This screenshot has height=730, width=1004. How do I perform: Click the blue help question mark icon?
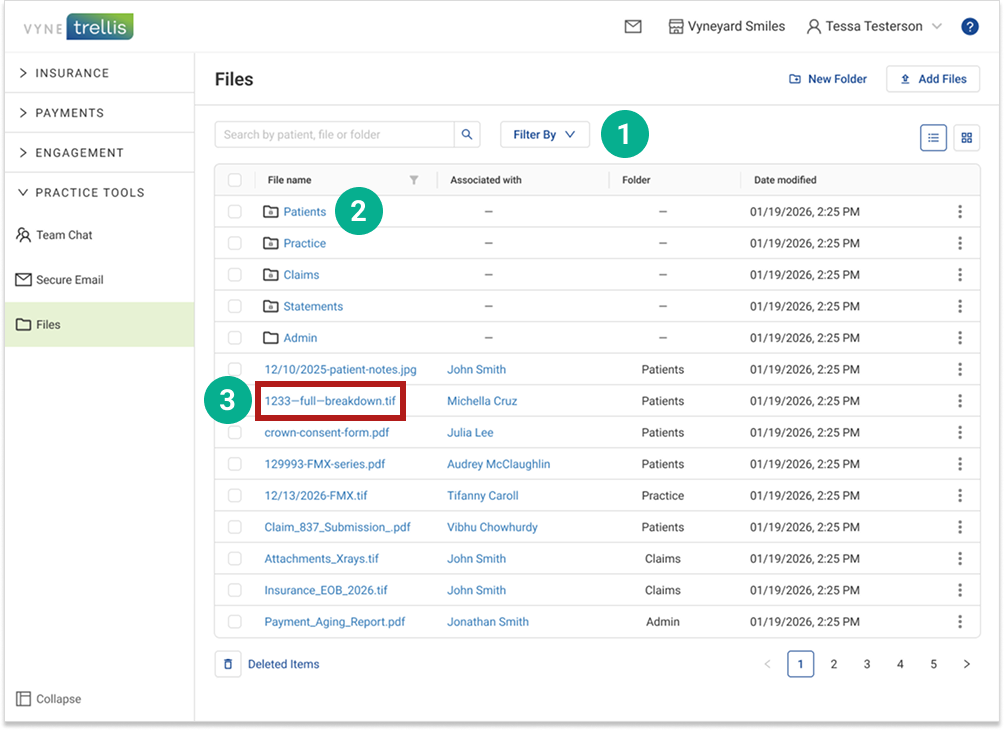[x=969, y=27]
